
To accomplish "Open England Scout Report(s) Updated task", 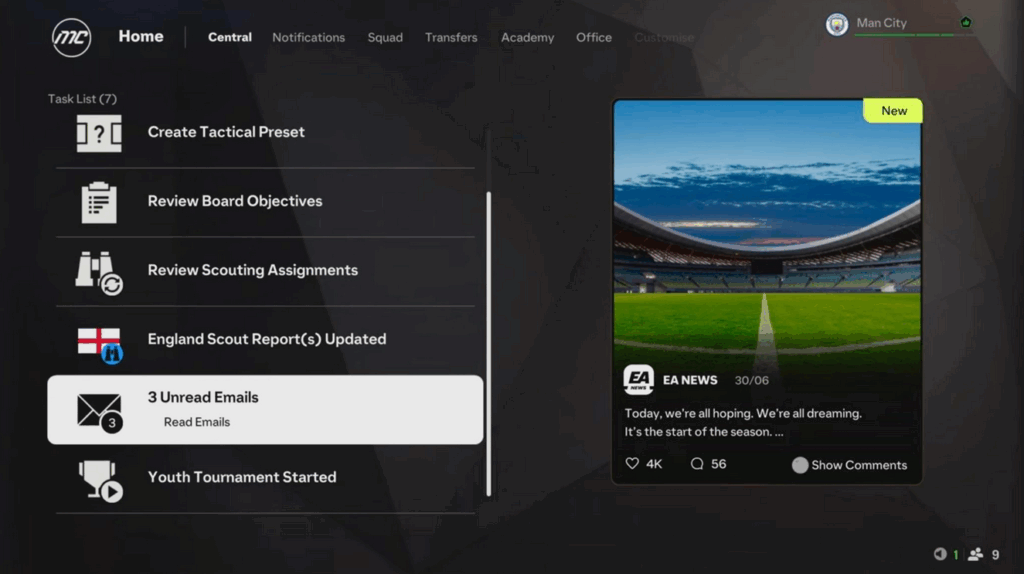I will point(265,341).
